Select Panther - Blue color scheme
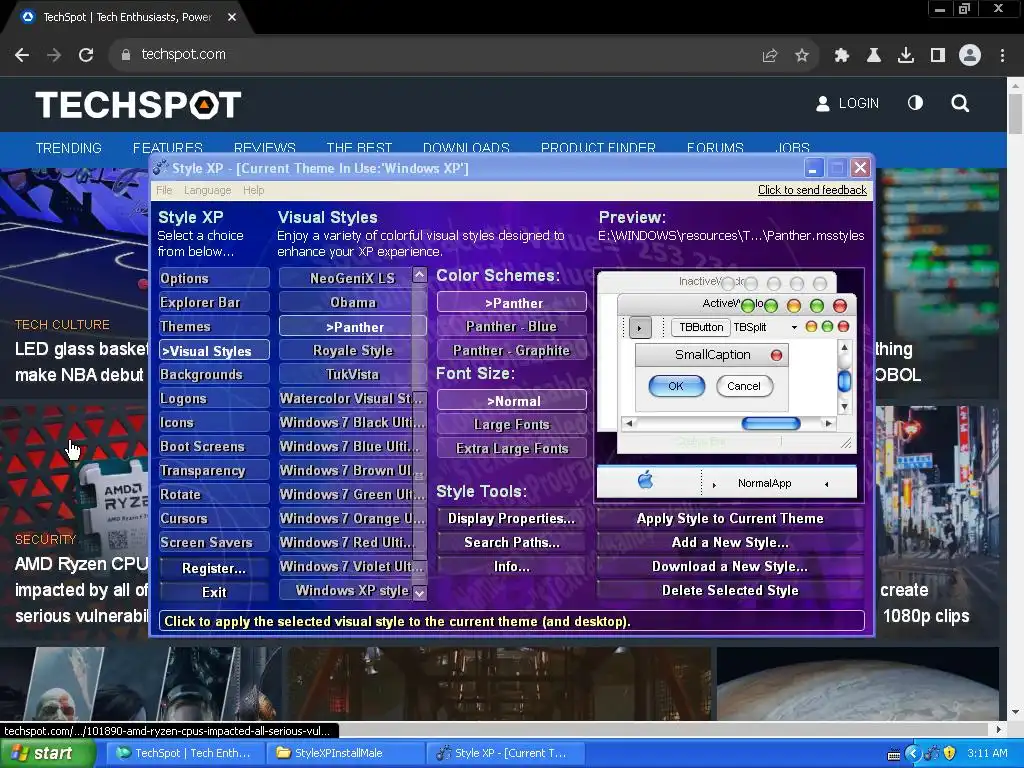 (x=511, y=327)
